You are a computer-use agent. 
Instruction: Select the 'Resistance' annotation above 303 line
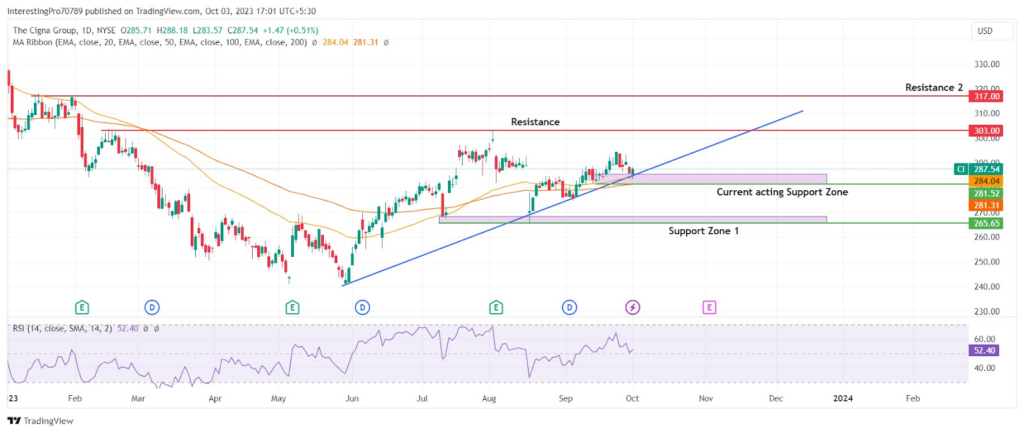535,121
